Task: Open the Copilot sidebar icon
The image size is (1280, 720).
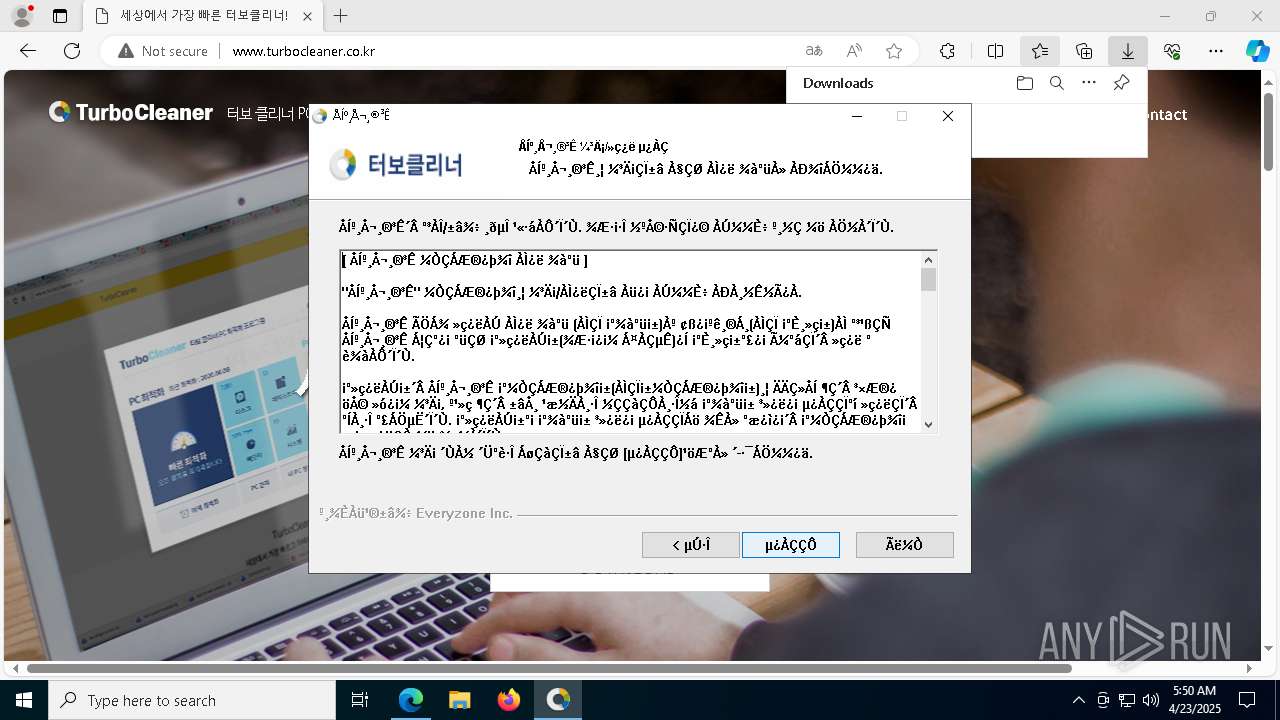Action: (x=1257, y=51)
